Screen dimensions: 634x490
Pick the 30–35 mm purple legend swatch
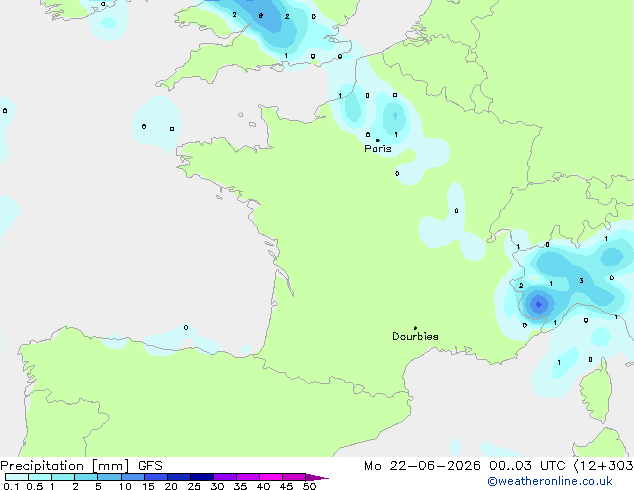click(225, 477)
